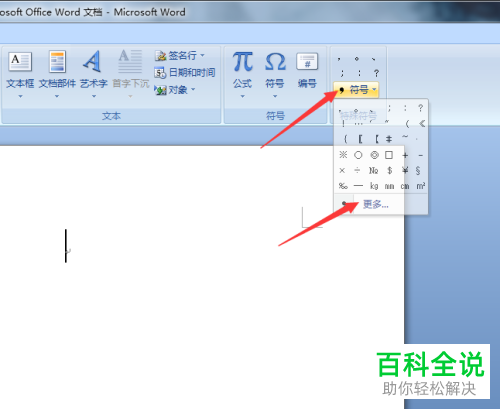Expand the 对象 dropdown arrow
The image size is (500, 409).
click(x=193, y=90)
